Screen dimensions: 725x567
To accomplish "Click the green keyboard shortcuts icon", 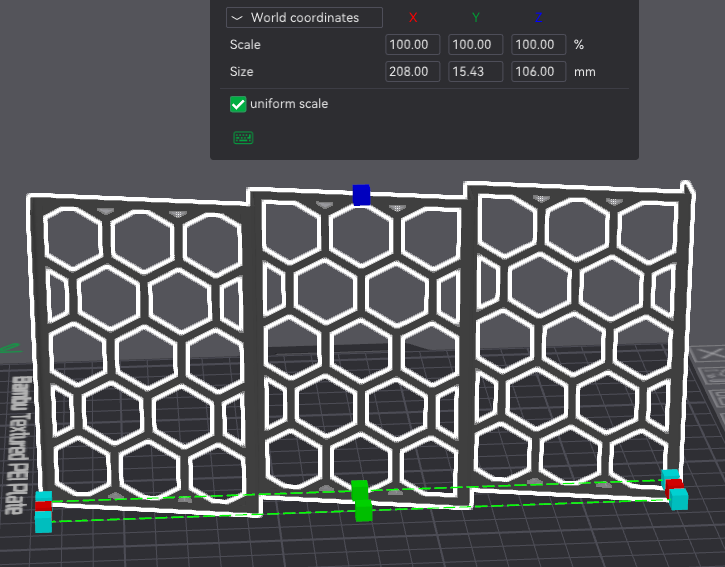I will click(243, 137).
